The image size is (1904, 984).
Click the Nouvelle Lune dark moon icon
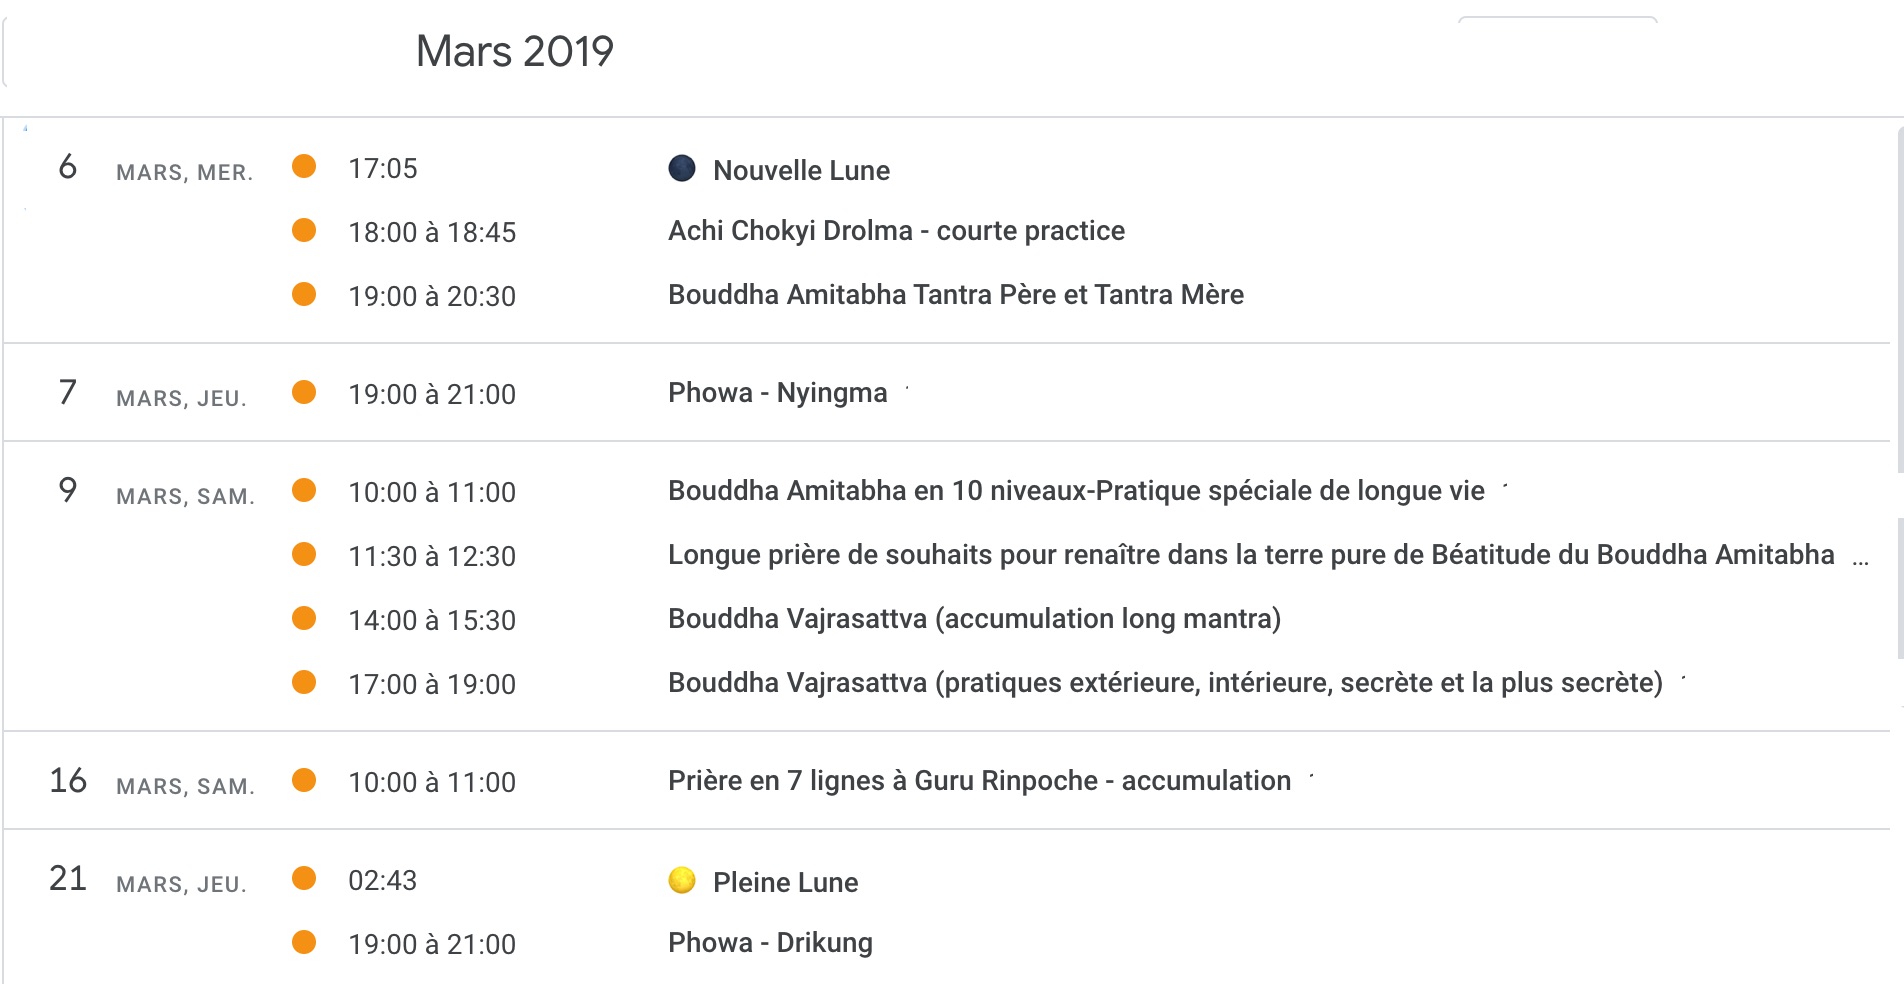coord(682,168)
